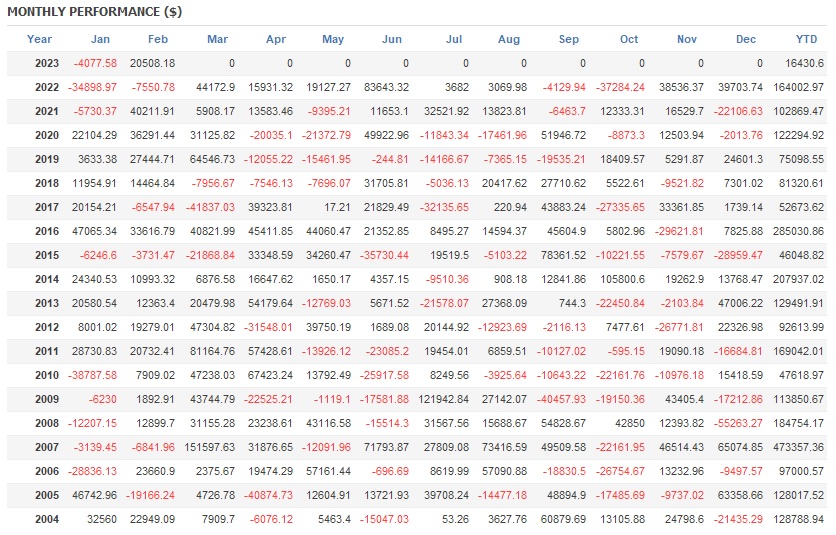Image resolution: width=836 pixels, height=535 pixels.
Task: Select the 2023 year row label
Action: point(47,63)
